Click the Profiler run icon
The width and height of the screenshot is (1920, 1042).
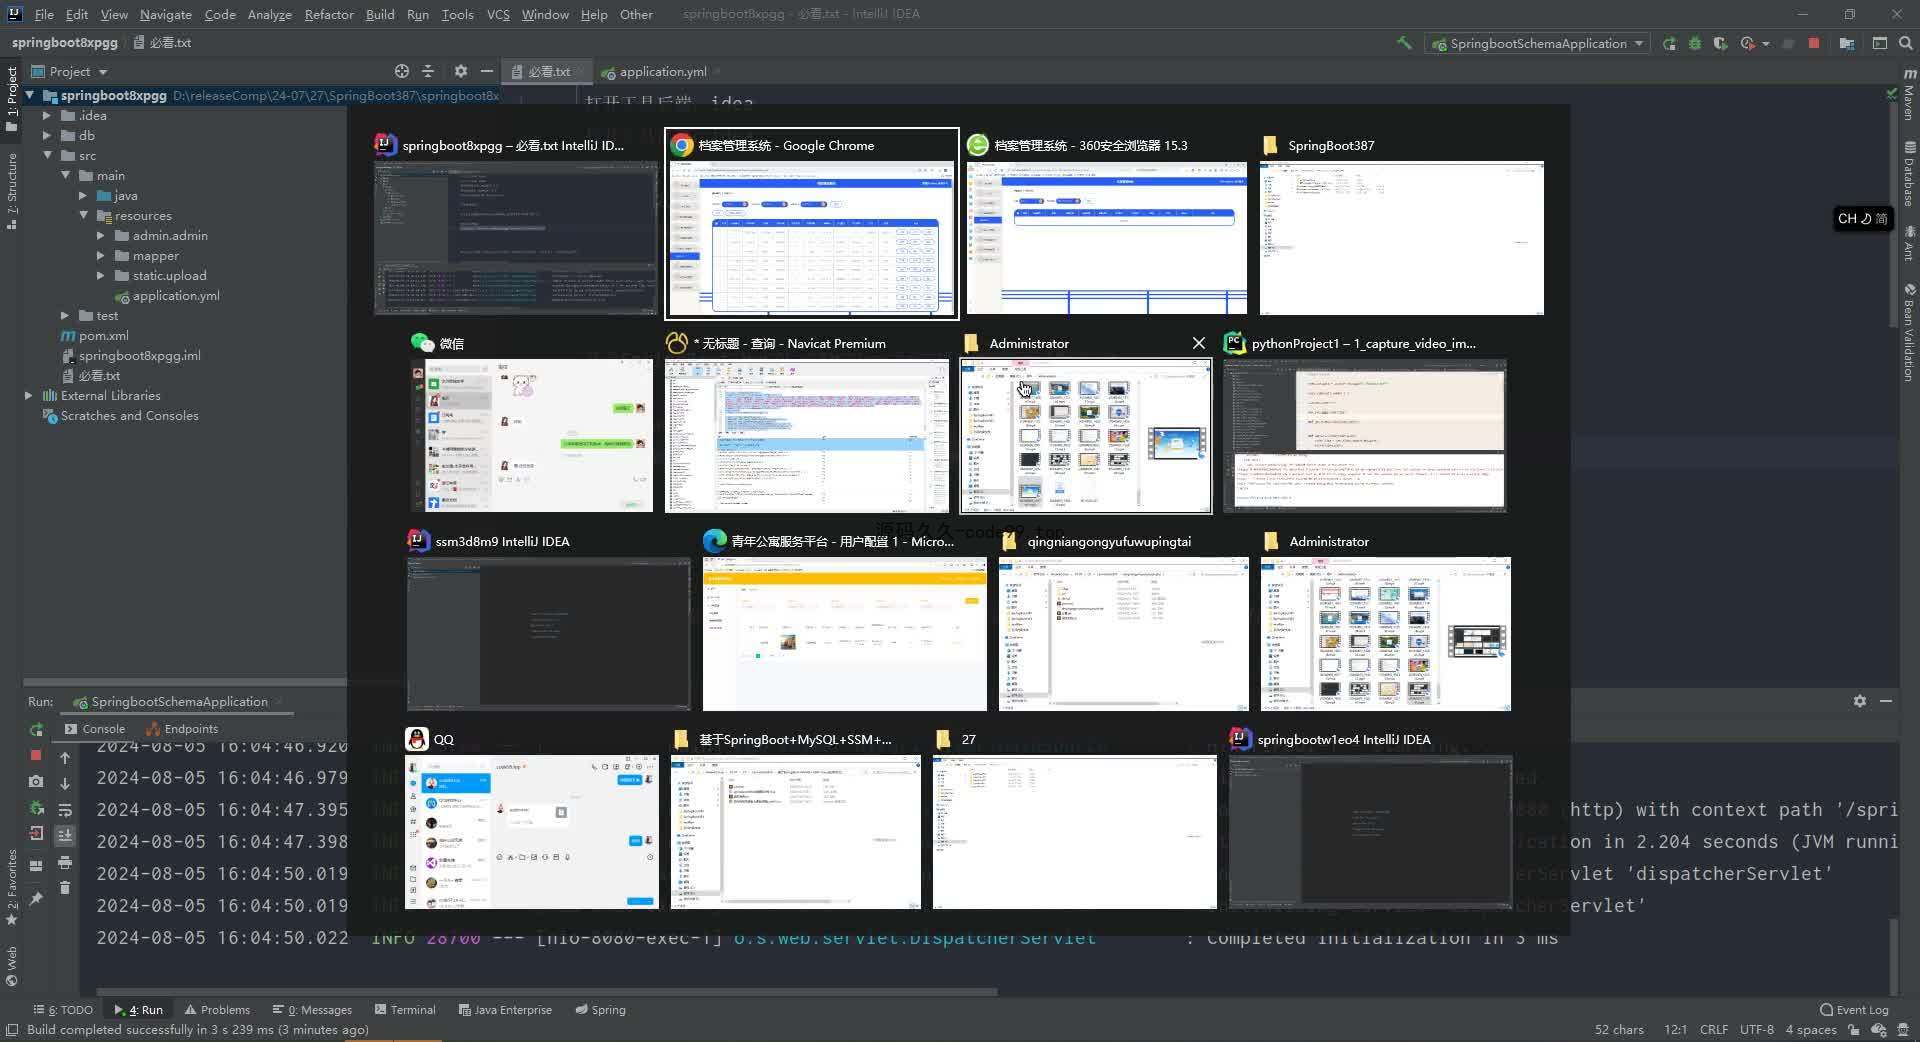point(1748,43)
